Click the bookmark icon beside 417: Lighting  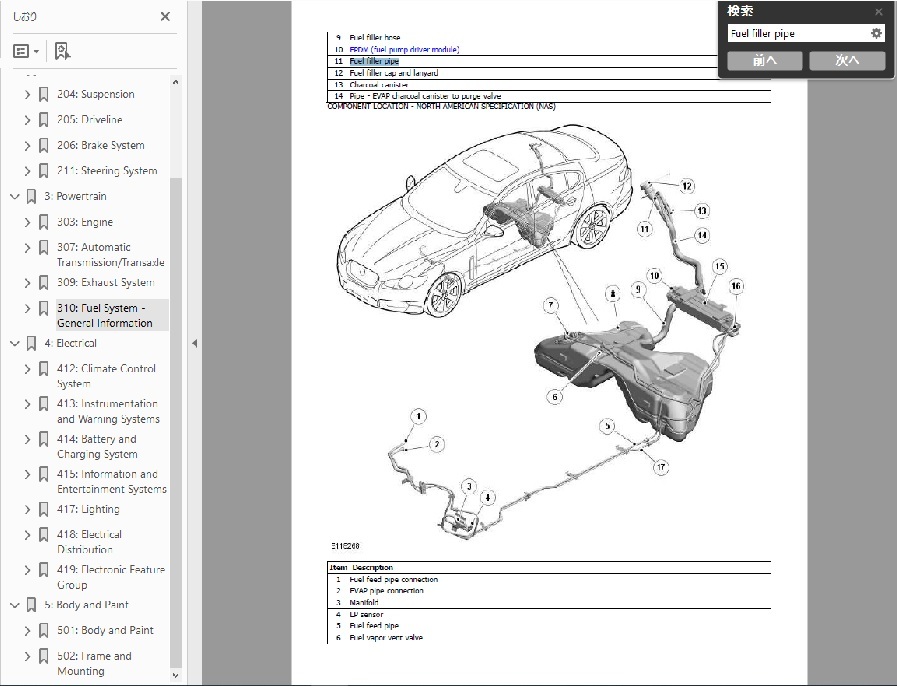tap(43, 509)
